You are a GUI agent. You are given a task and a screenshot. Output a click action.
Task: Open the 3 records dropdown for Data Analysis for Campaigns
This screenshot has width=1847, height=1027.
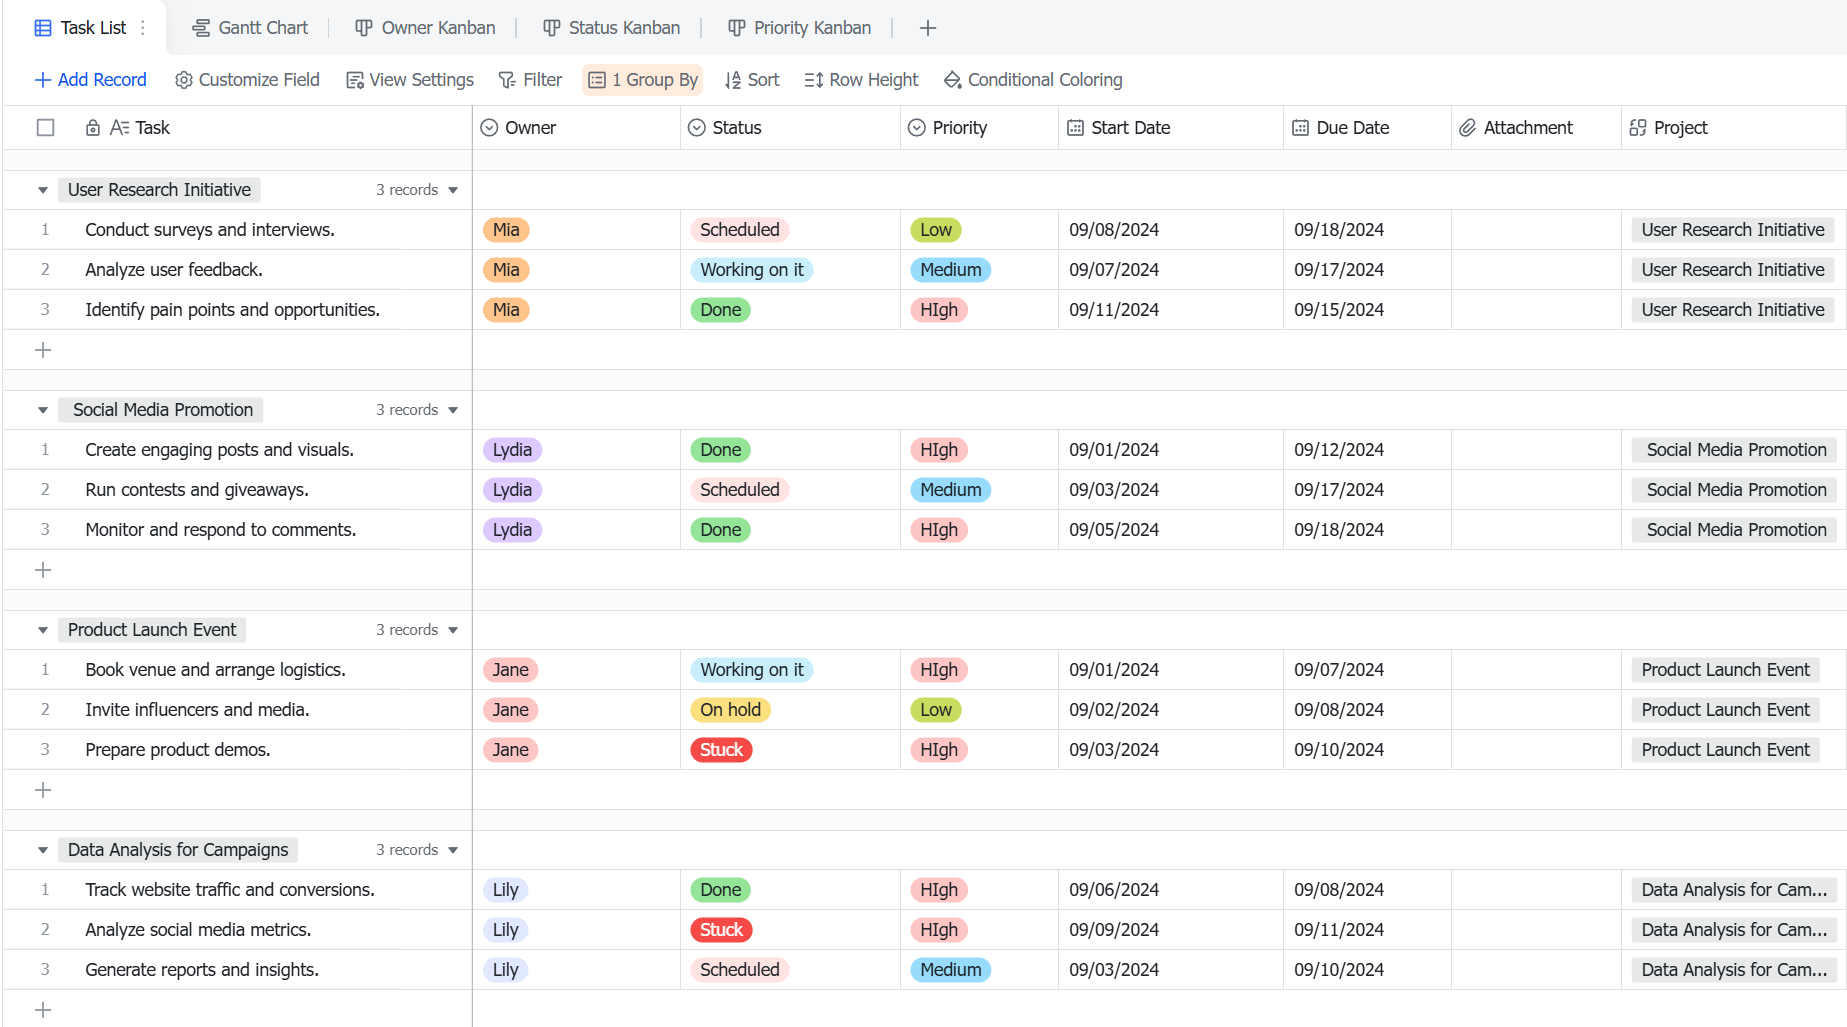pyautogui.click(x=417, y=850)
